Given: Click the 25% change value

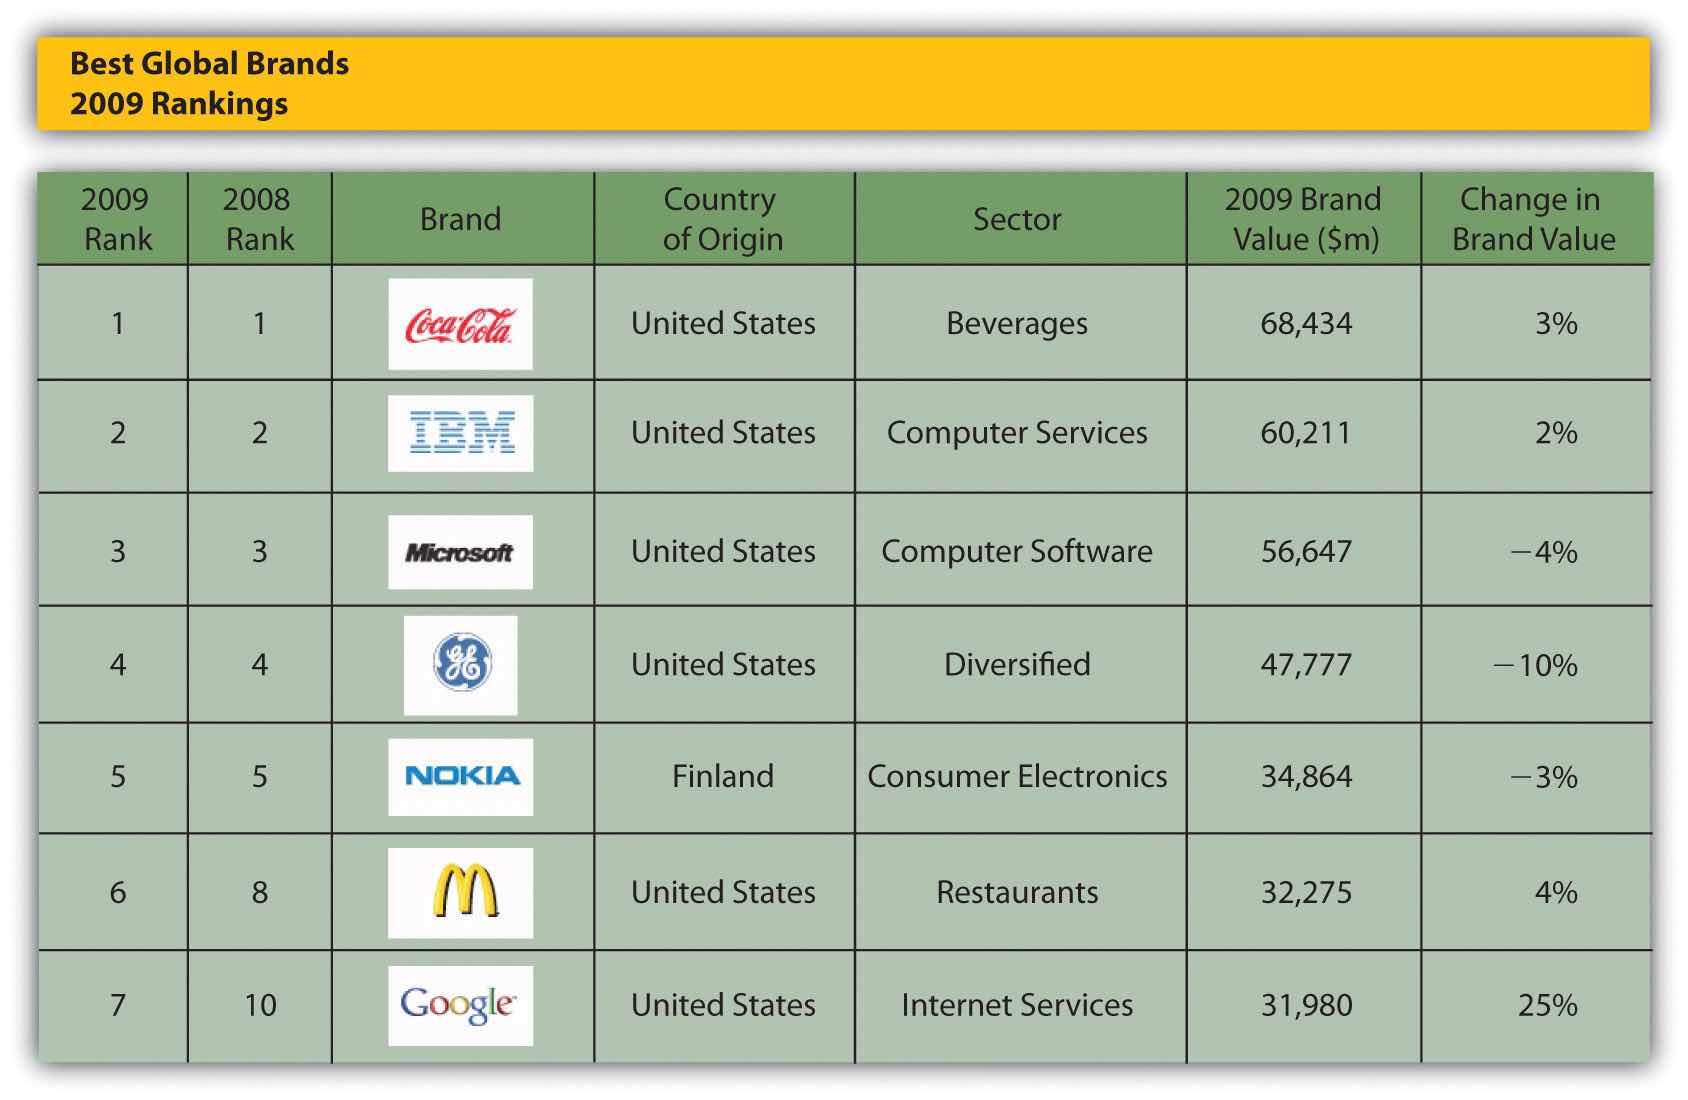Looking at the screenshot, I should [x=1547, y=1005].
